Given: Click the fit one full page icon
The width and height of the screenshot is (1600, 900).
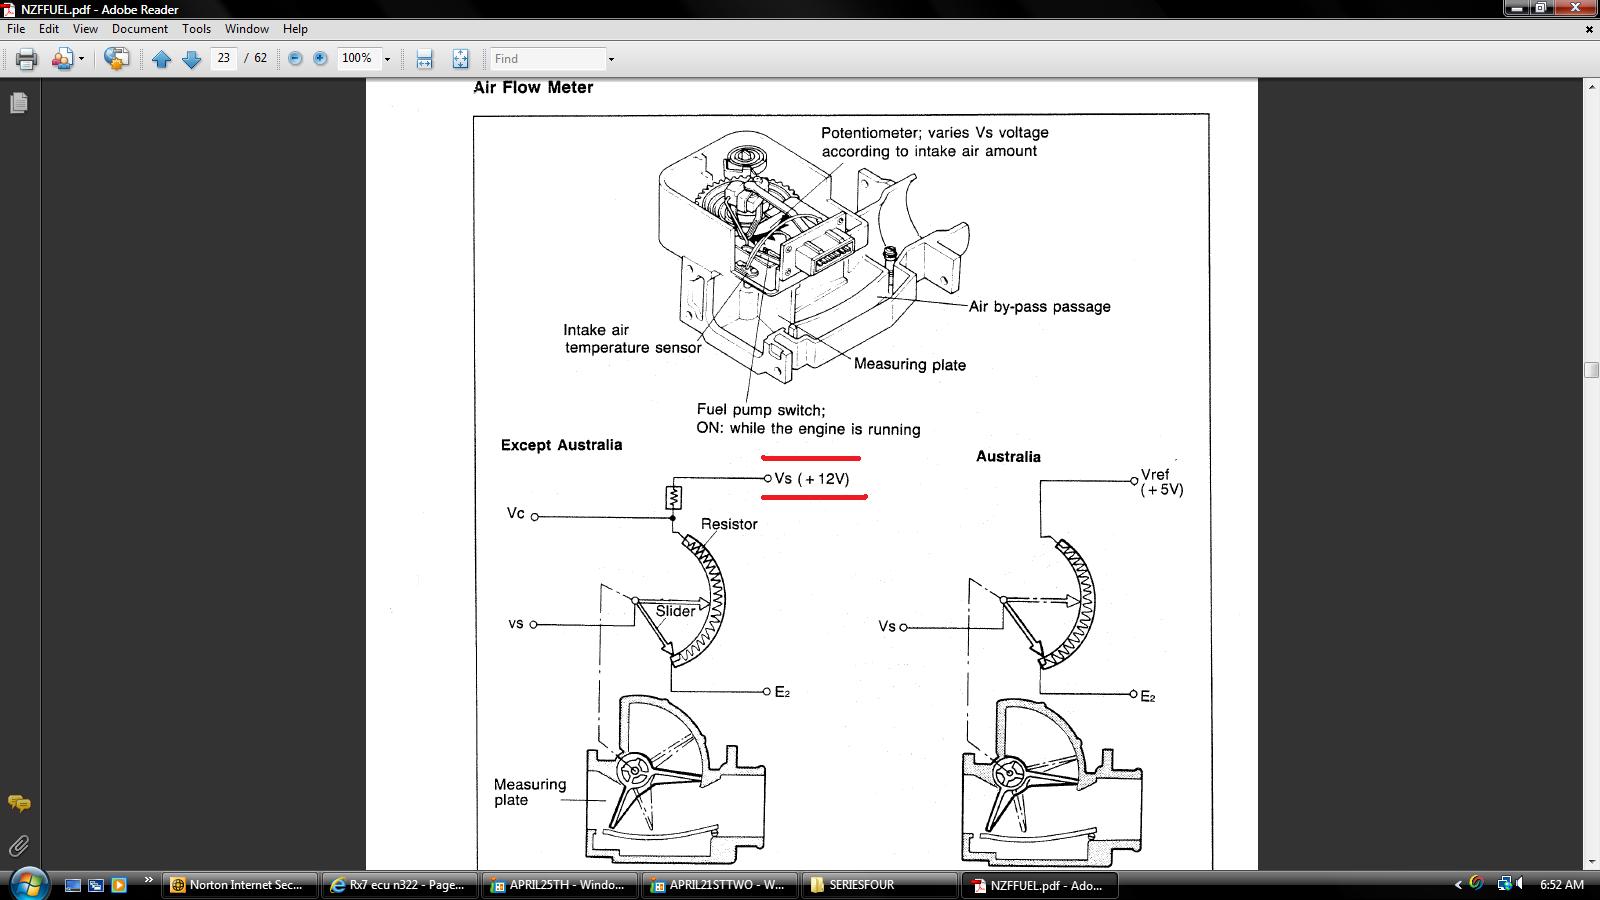Looking at the screenshot, I should (460, 59).
